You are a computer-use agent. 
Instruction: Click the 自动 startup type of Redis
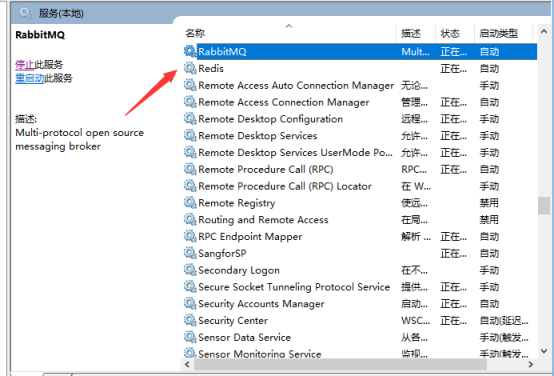[x=489, y=68]
